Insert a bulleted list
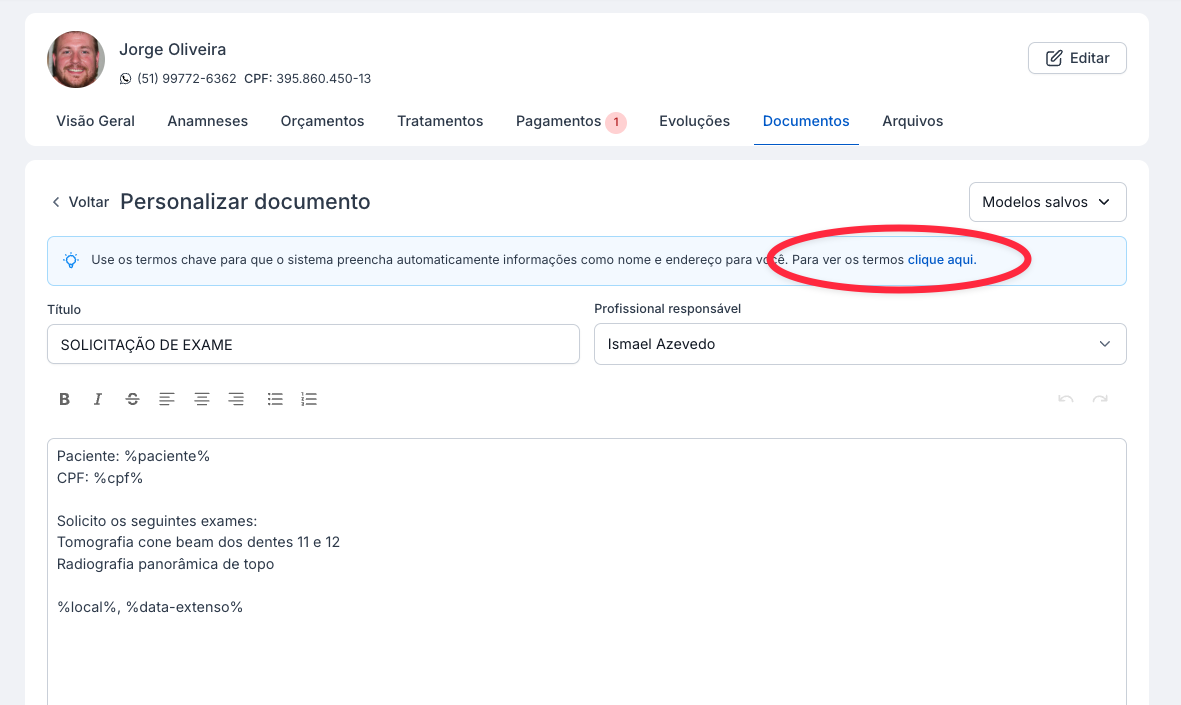Viewport: 1181px width, 705px height. 275,399
